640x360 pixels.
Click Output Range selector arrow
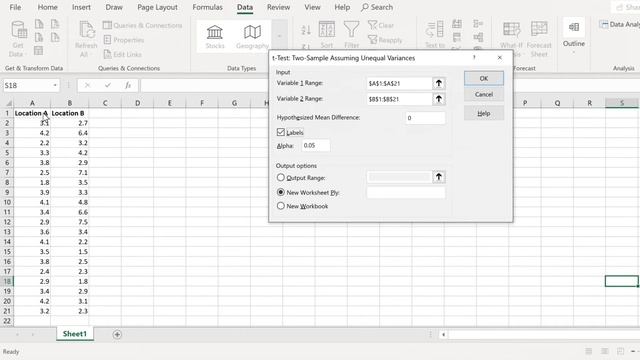(439, 177)
